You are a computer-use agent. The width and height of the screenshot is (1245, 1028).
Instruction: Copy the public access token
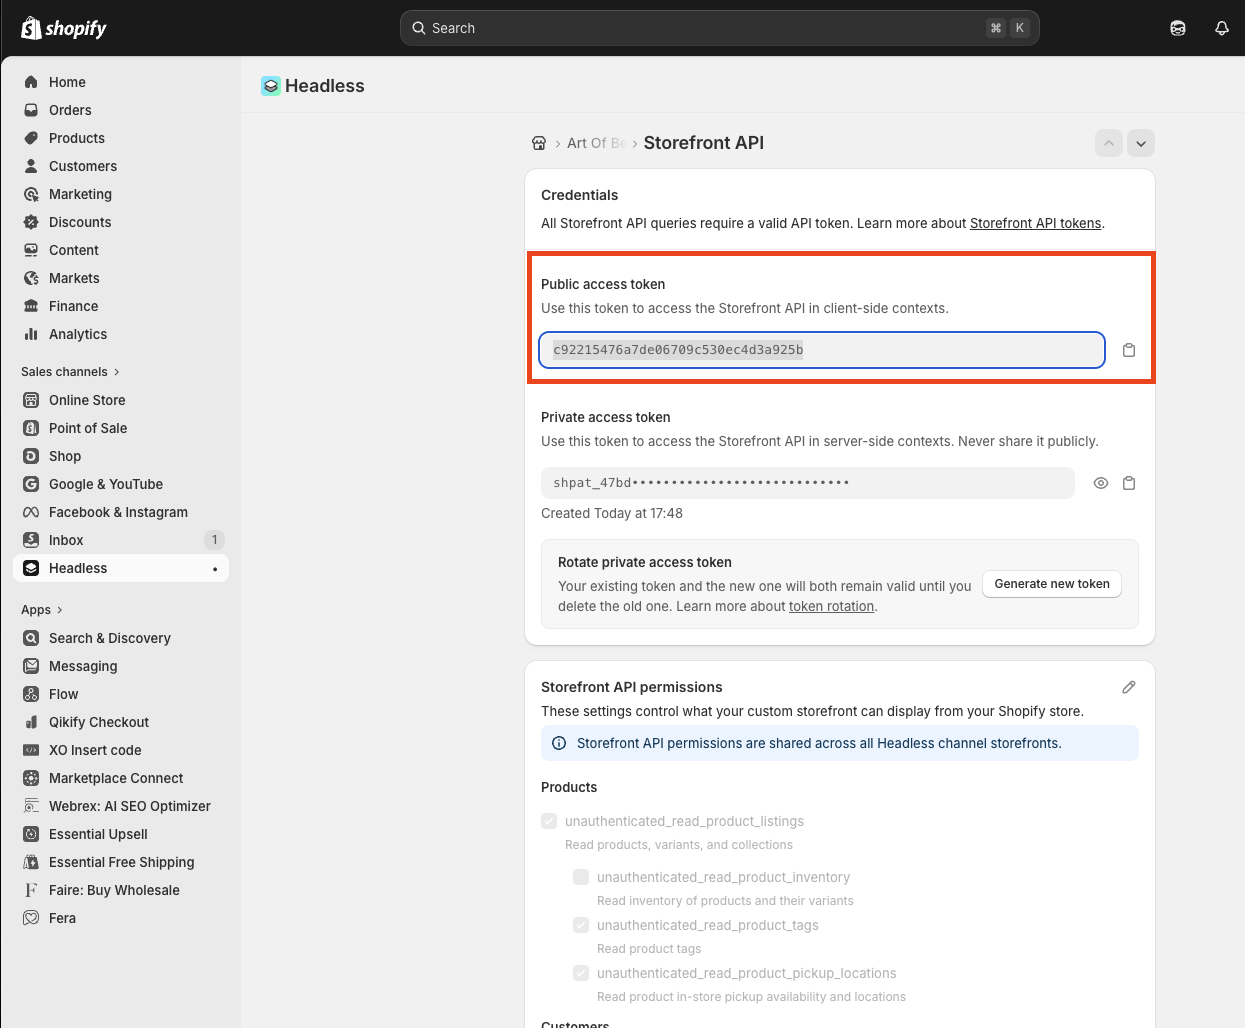point(1129,350)
